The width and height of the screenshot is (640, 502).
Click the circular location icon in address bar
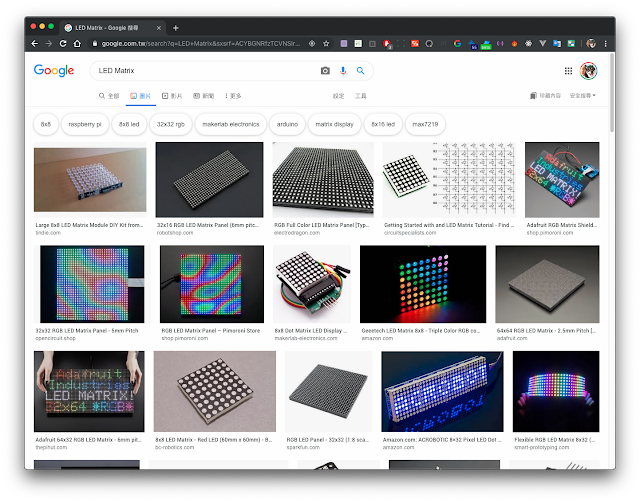[x=312, y=44]
